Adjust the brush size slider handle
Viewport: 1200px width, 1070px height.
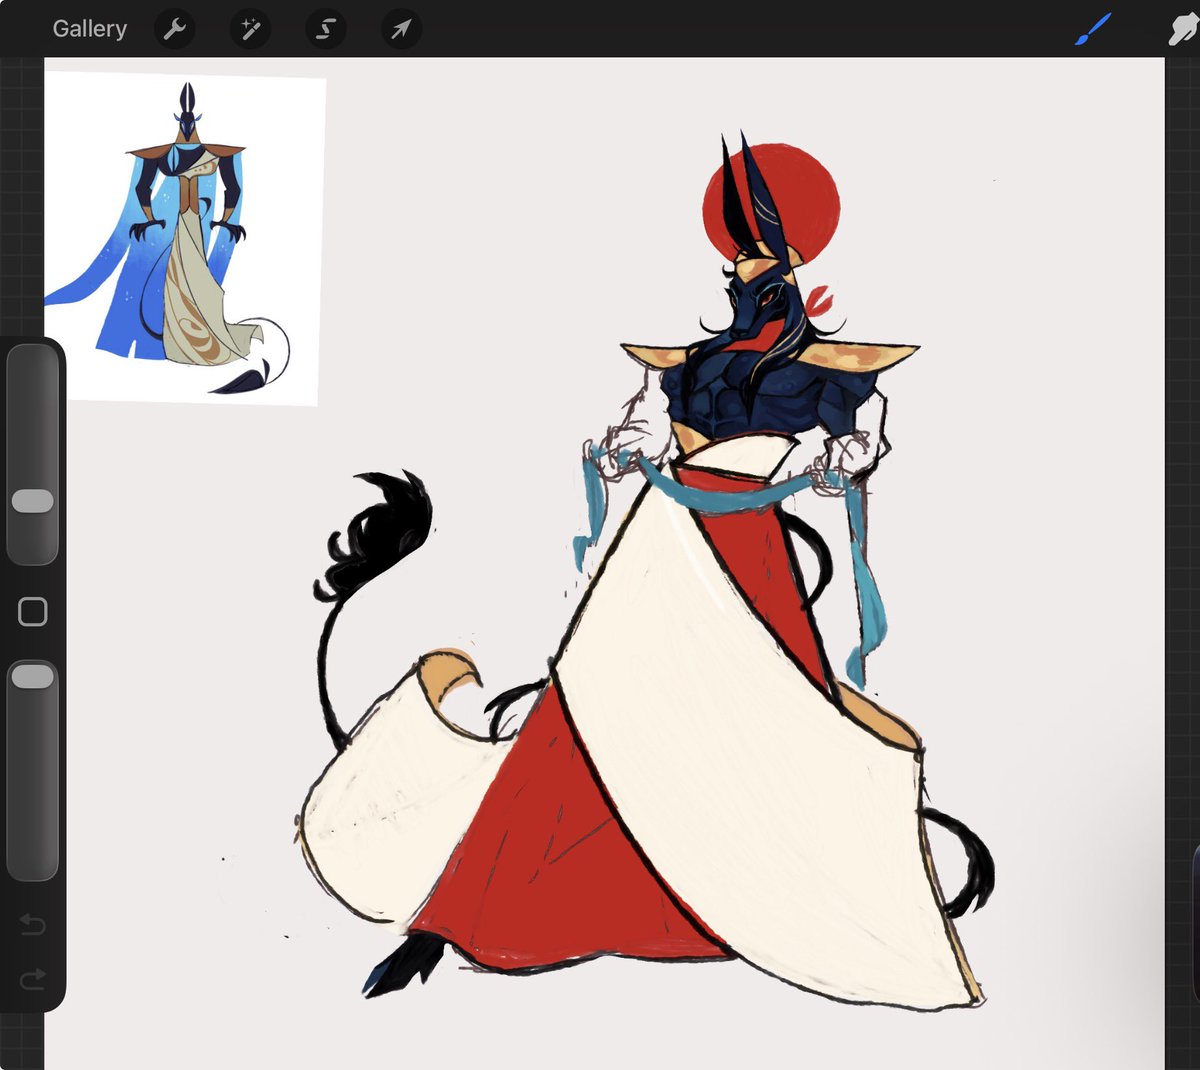(32, 501)
